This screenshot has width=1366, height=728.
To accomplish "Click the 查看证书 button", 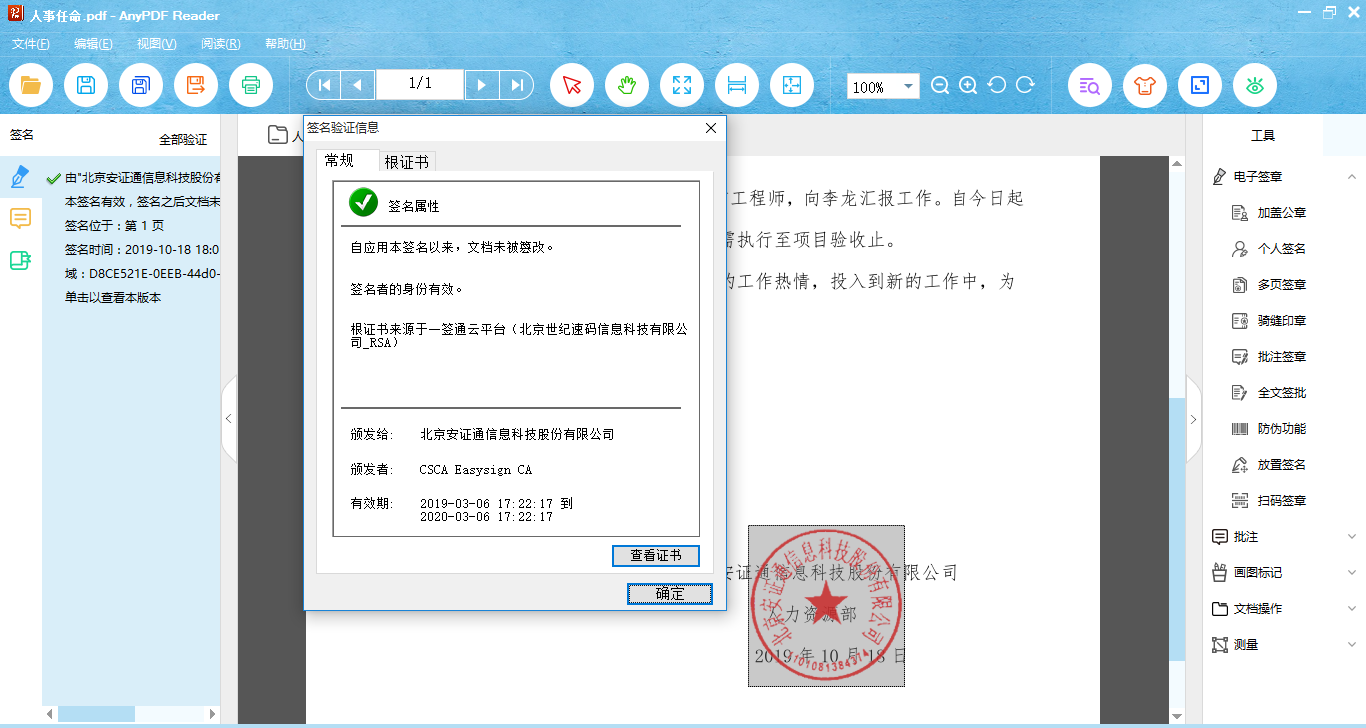I will [655, 556].
